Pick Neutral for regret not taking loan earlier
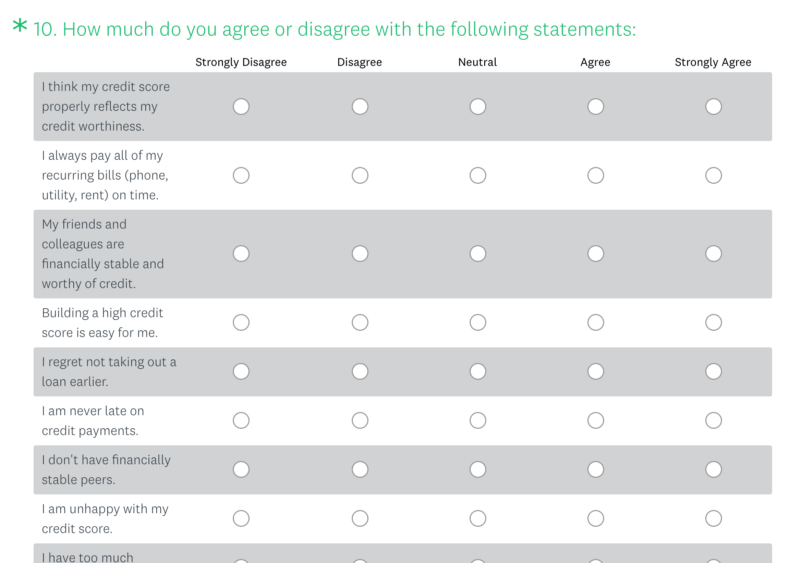Screen dimensions: 800x563 pos(478,372)
